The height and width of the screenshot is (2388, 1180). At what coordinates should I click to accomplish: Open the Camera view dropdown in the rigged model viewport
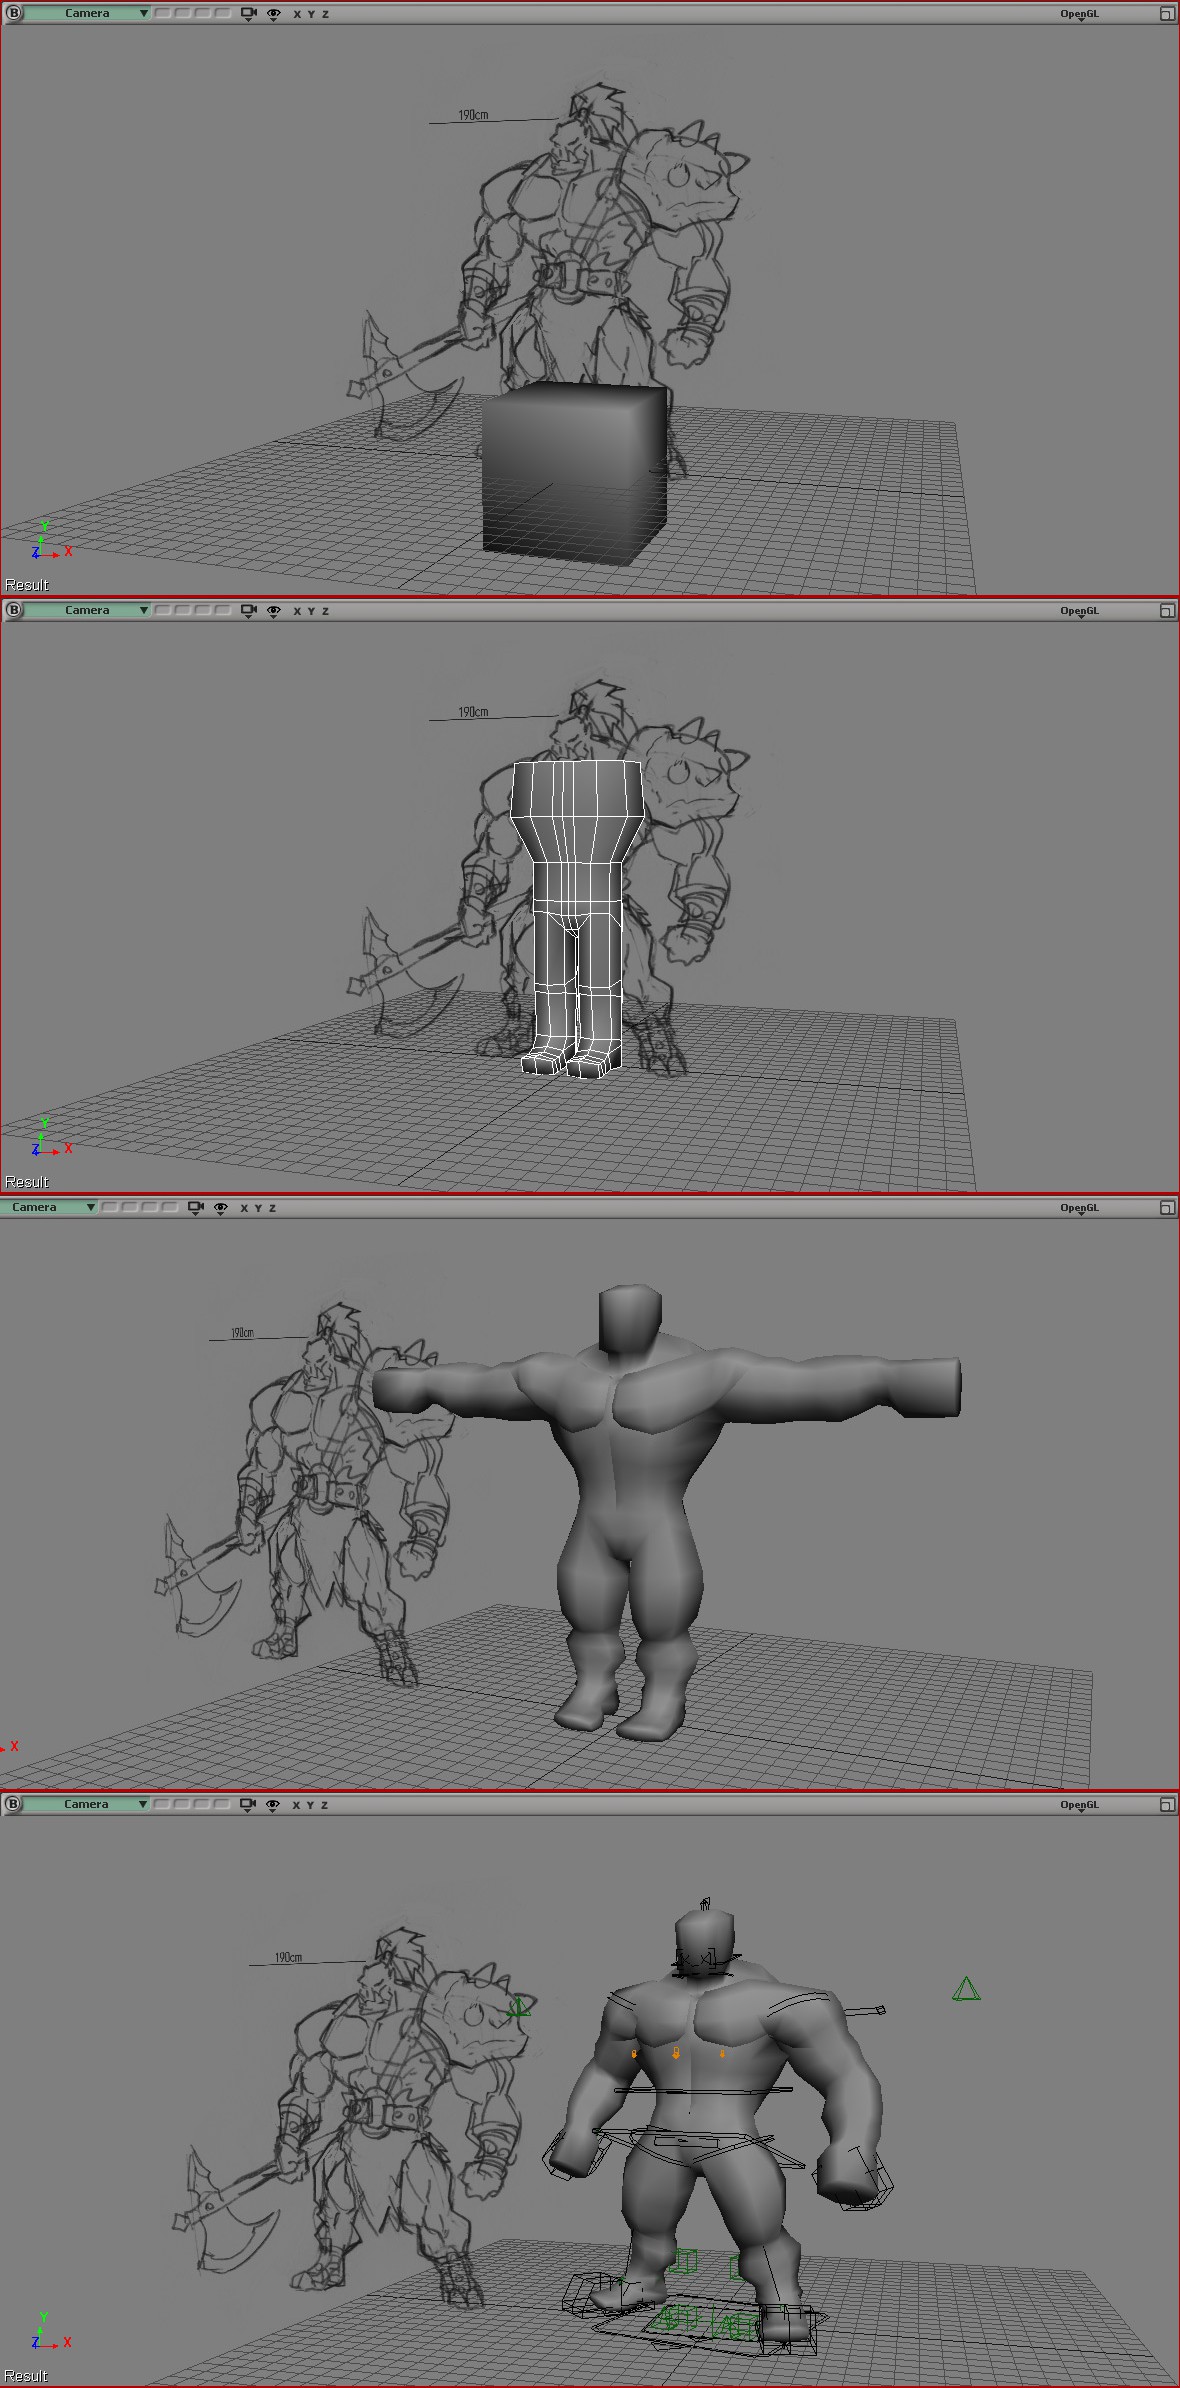click(x=86, y=1804)
